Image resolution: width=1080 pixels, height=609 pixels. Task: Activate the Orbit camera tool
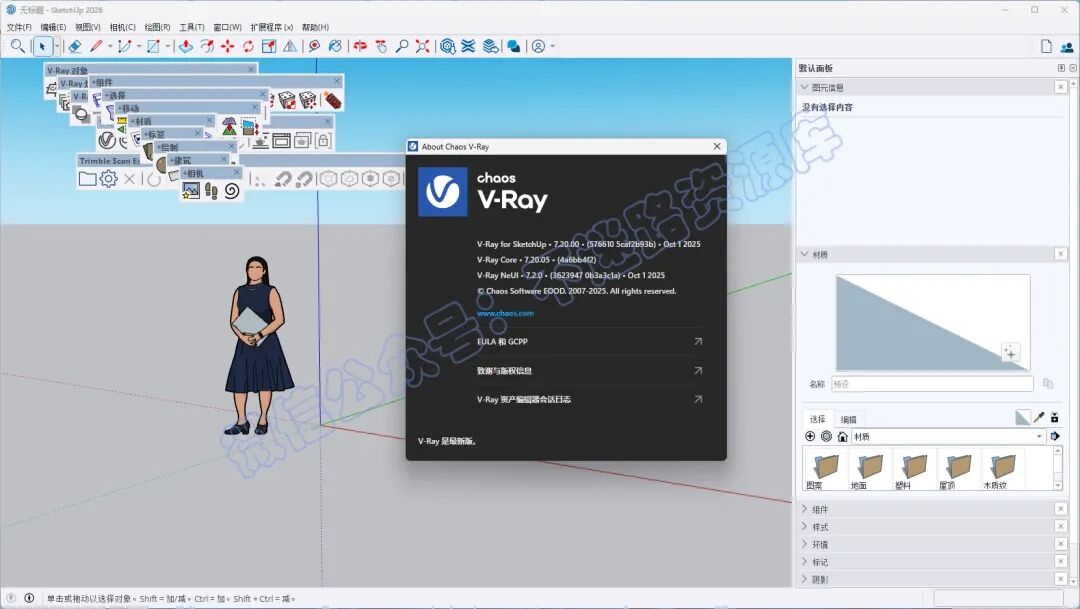pyautogui.click(x=360, y=46)
